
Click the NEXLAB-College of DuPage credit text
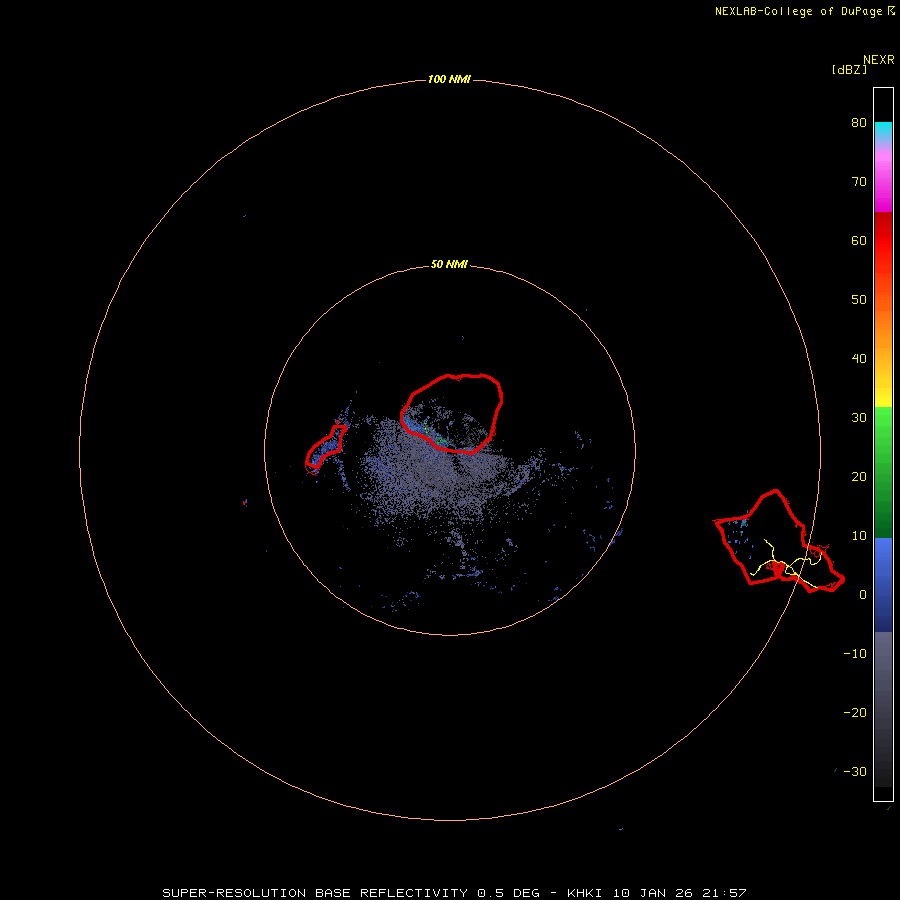(x=805, y=11)
